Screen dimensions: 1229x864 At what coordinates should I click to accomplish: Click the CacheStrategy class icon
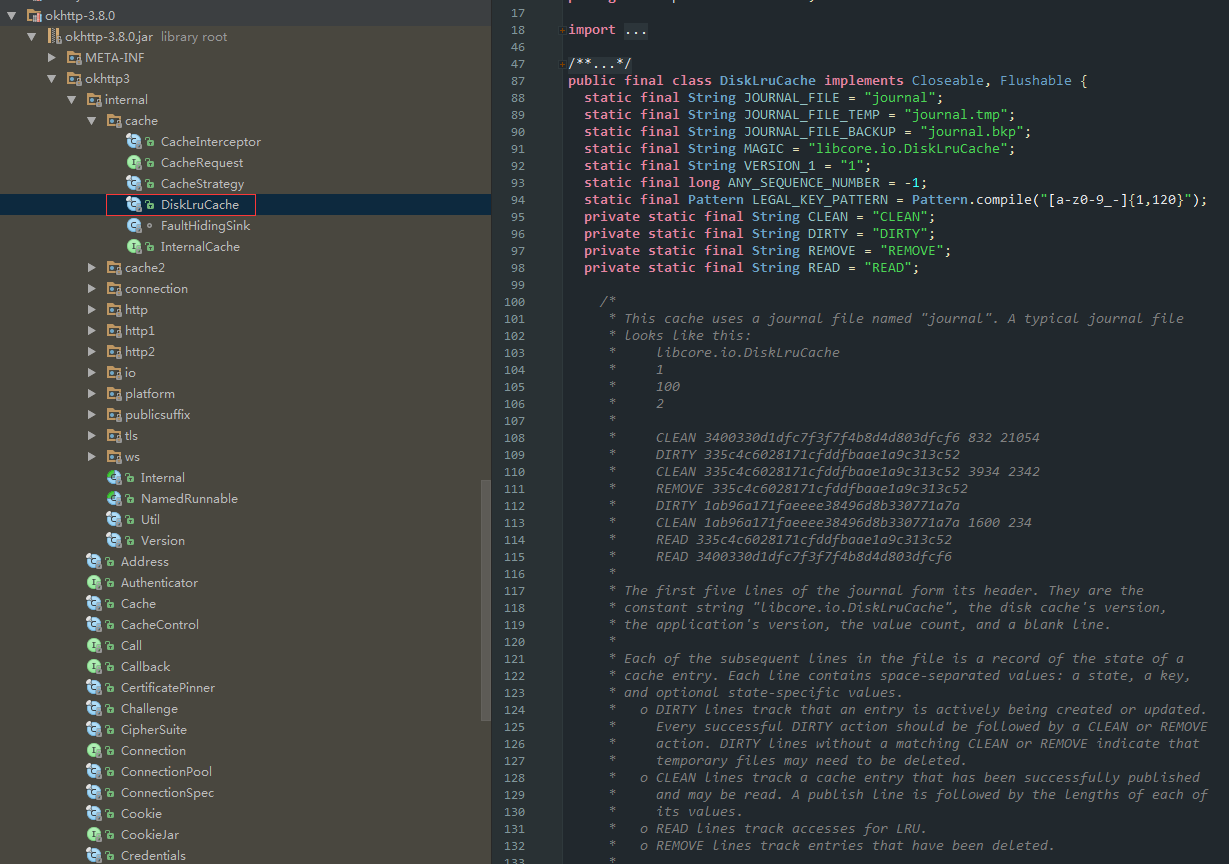[134, 184]
